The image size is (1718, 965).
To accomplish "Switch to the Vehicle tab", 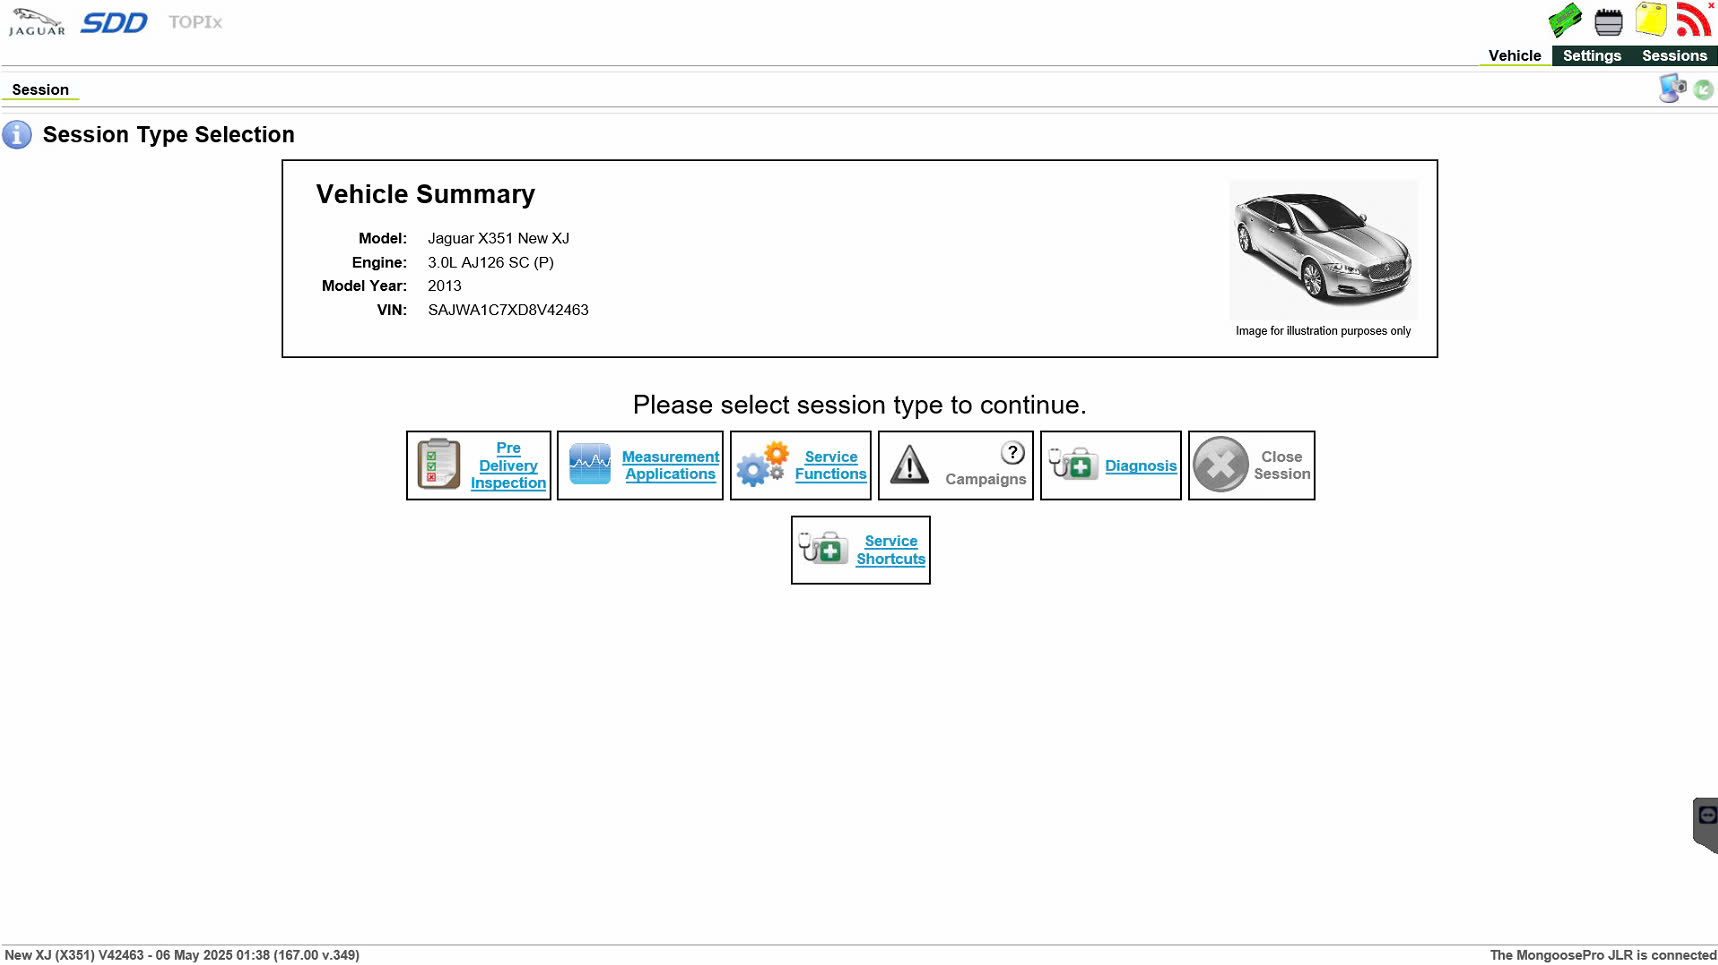I will 1514,56.
